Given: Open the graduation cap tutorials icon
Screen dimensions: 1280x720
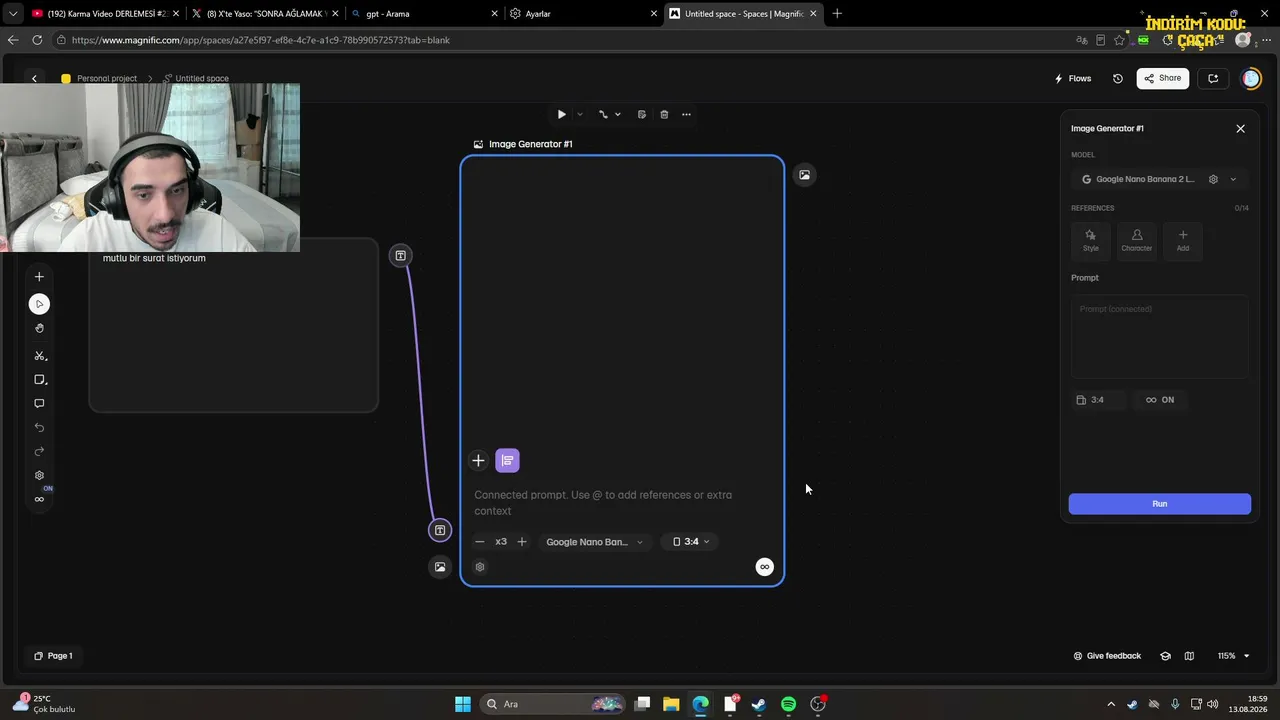Looking at the screenshot, I should tap(1165, 656).
